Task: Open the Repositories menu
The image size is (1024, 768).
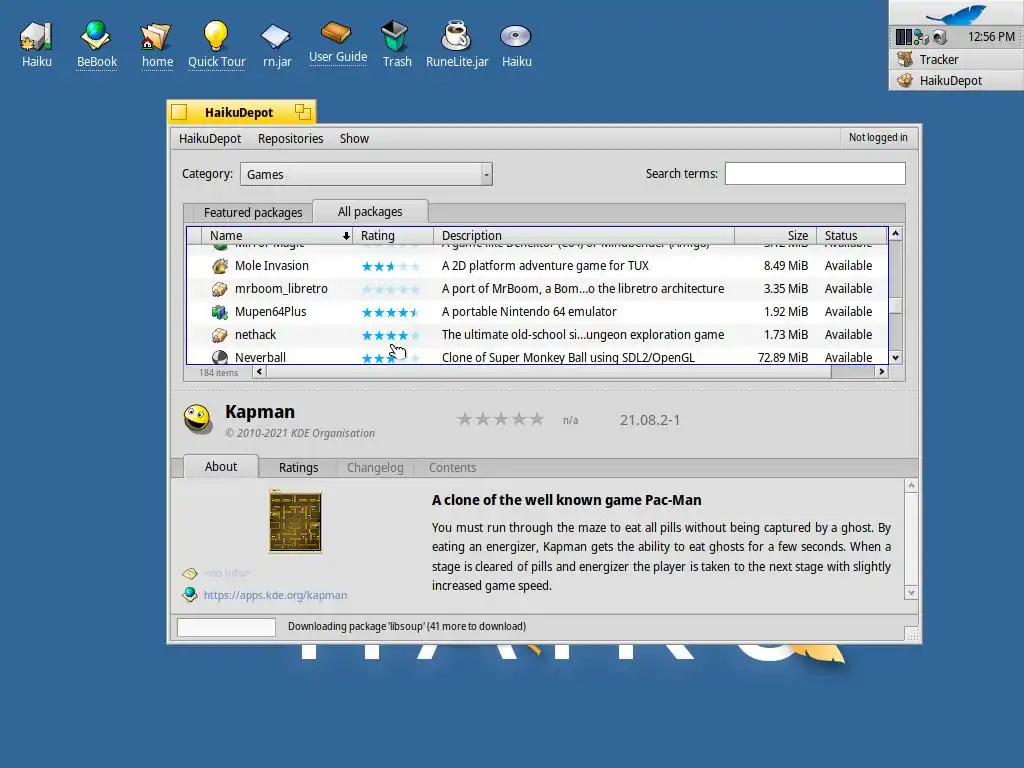Action: (x=290, y=138)
